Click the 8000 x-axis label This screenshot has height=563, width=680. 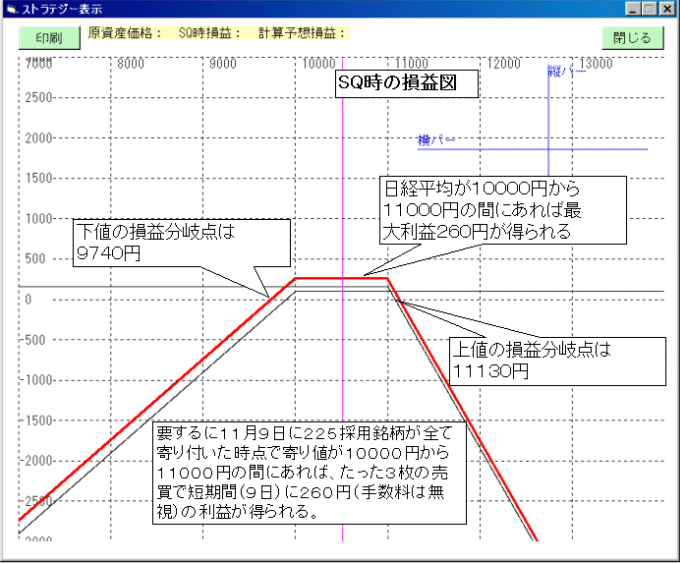(131, 64)
